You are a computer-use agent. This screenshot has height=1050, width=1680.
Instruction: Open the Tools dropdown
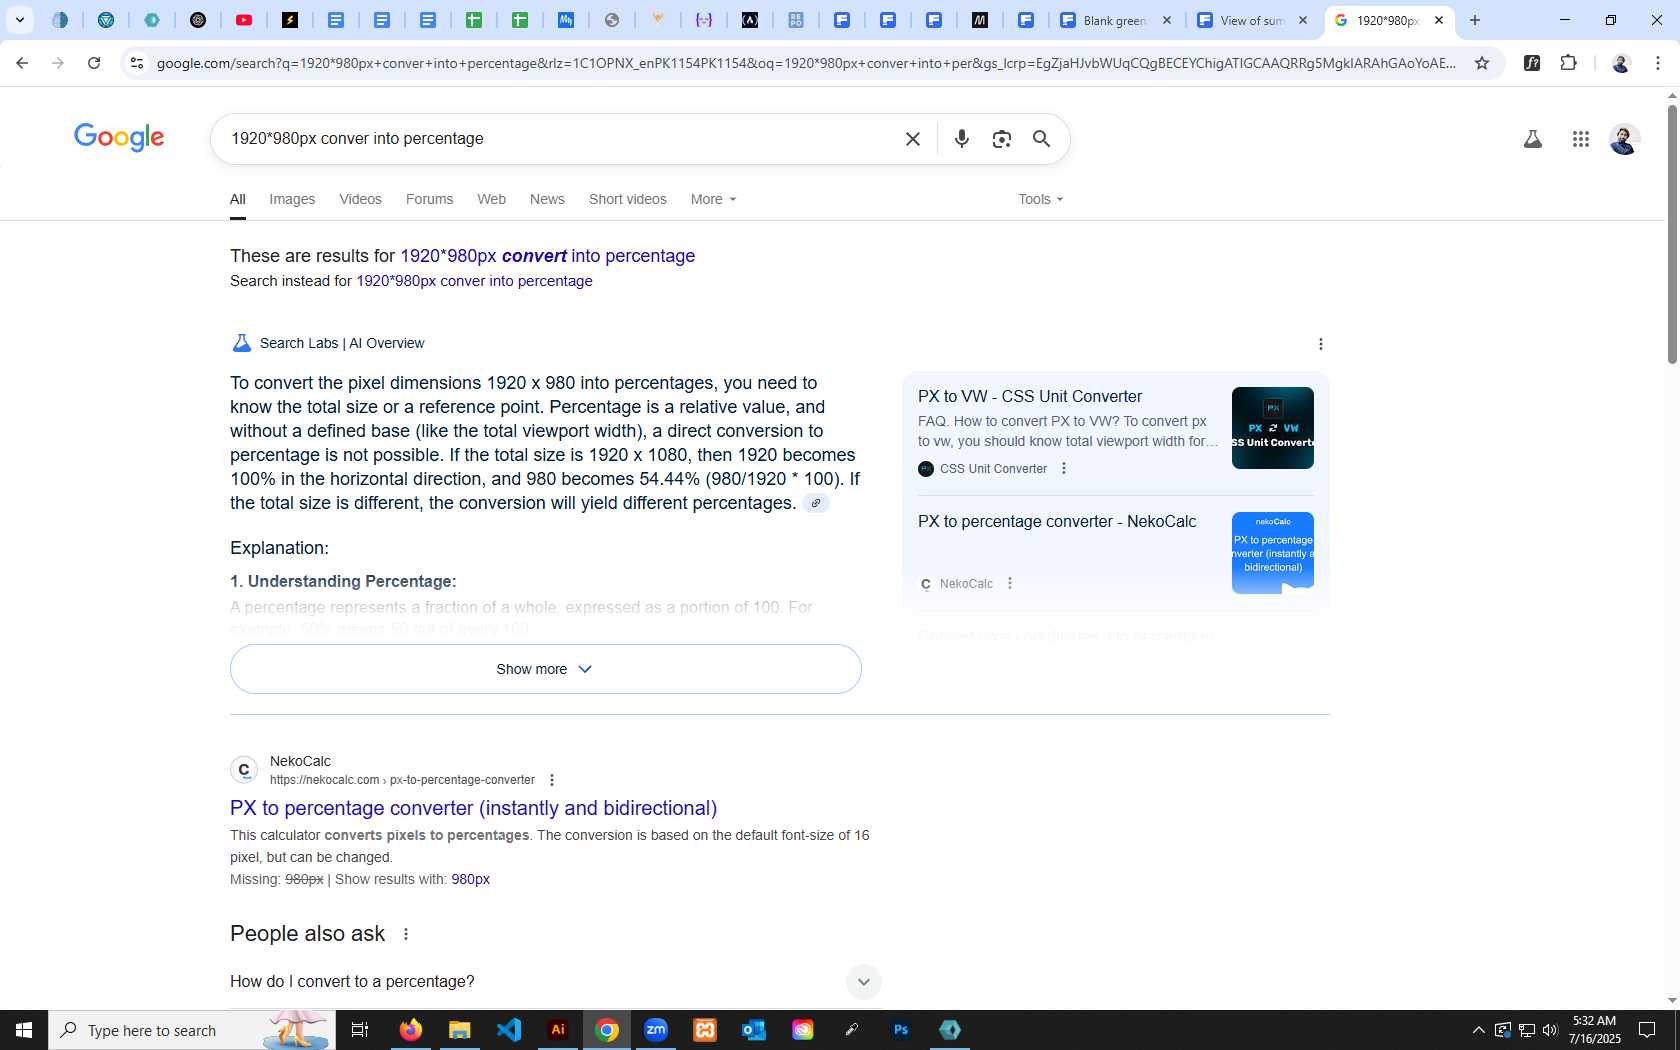tap(1040, 199)
